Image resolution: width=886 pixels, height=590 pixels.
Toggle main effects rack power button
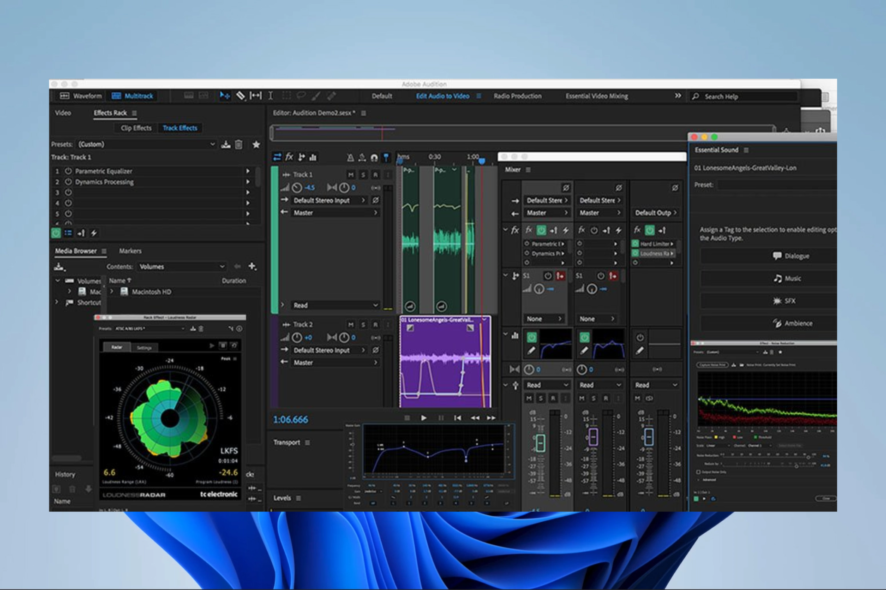coord(56,233)
